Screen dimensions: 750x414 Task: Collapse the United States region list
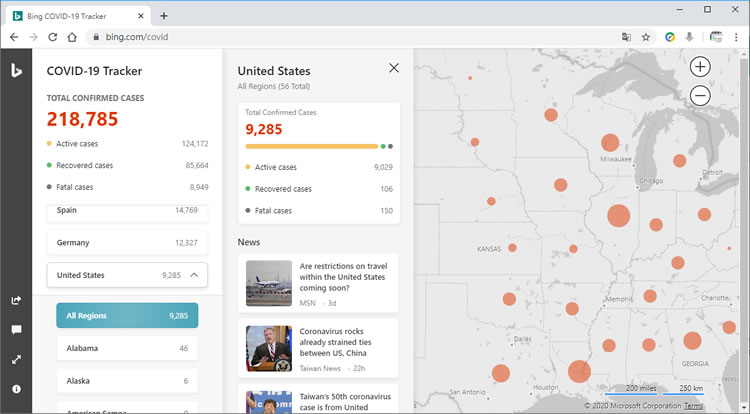click(194, 275)
